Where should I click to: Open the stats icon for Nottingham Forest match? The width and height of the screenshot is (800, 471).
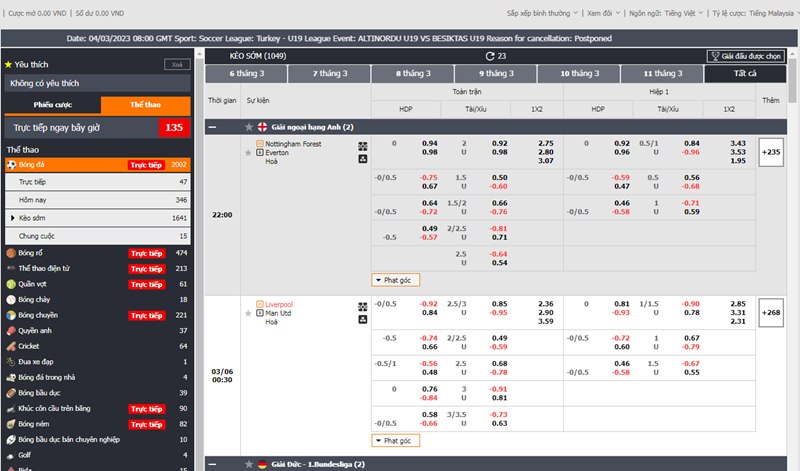tap(362, 146)
